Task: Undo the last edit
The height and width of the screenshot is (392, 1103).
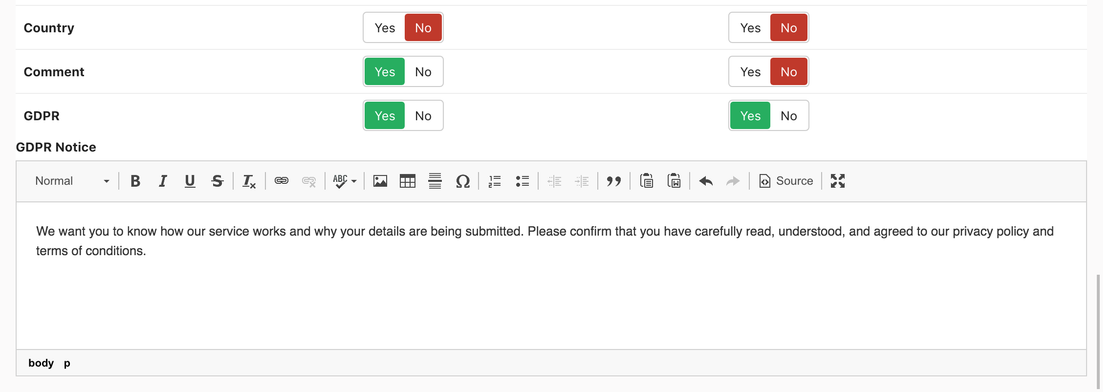Action: (706, 181)
